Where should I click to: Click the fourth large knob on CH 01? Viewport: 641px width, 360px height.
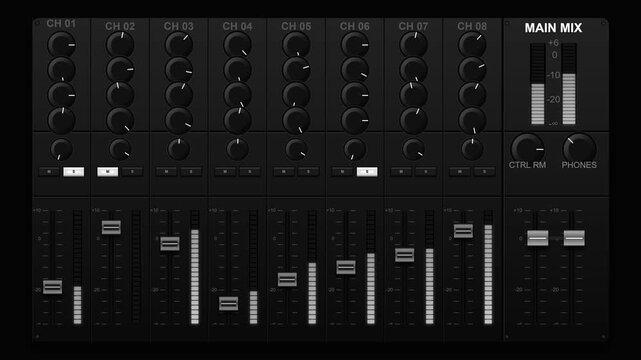click(x=61, y=121)
